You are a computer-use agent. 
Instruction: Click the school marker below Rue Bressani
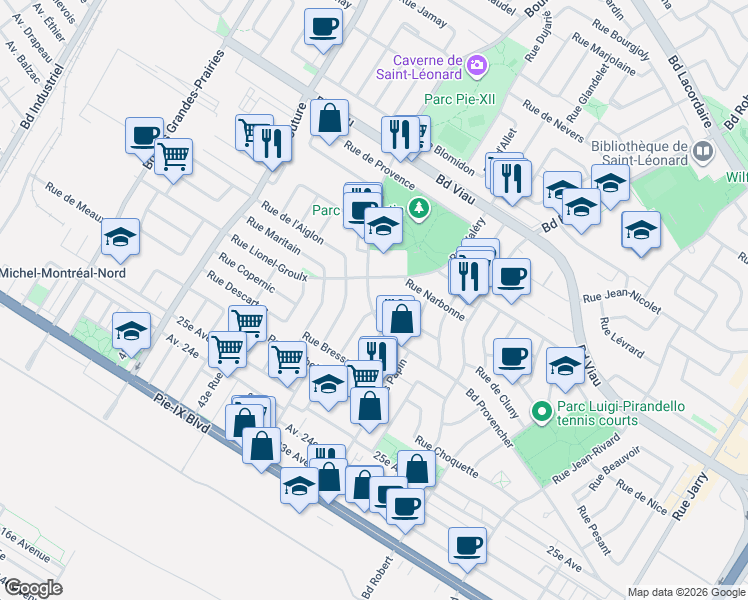pos(328,385)
